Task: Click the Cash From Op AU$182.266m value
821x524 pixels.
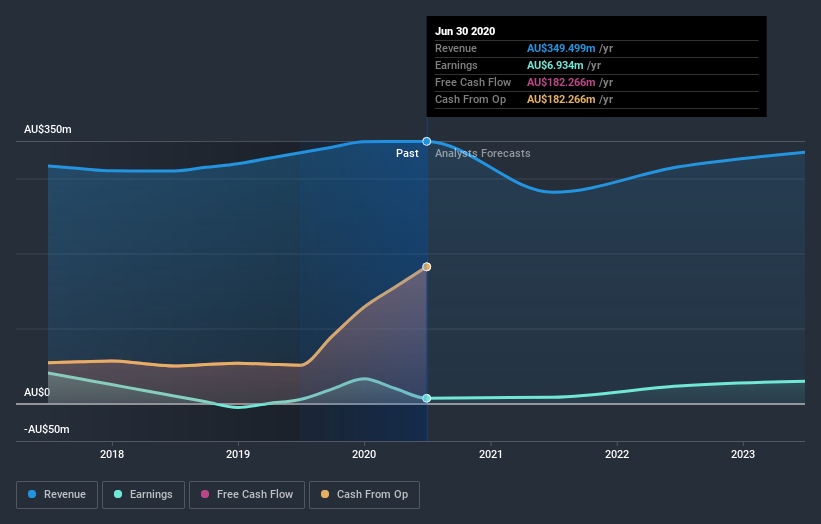Action: [561, 99]
